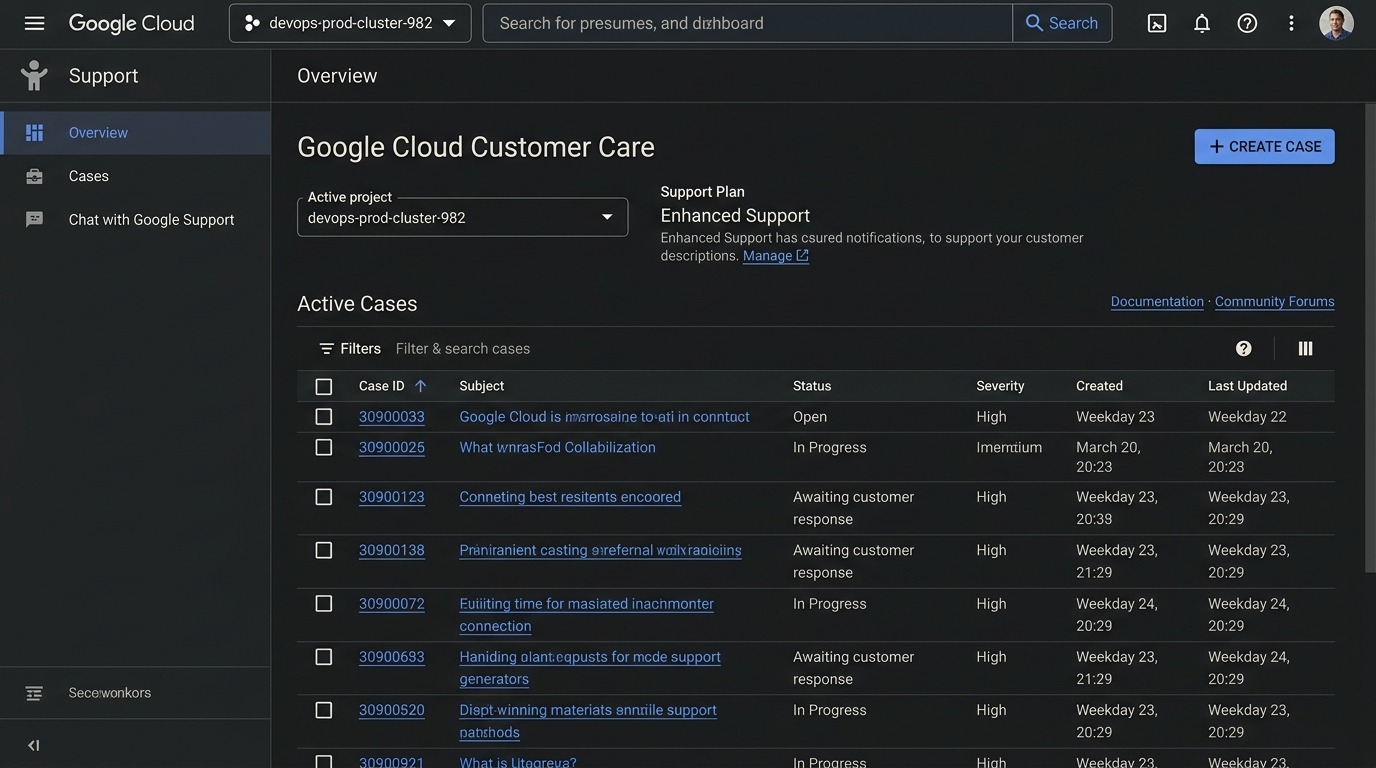
Task: Click the Filter & search cases field
Action: pos(463,348)
